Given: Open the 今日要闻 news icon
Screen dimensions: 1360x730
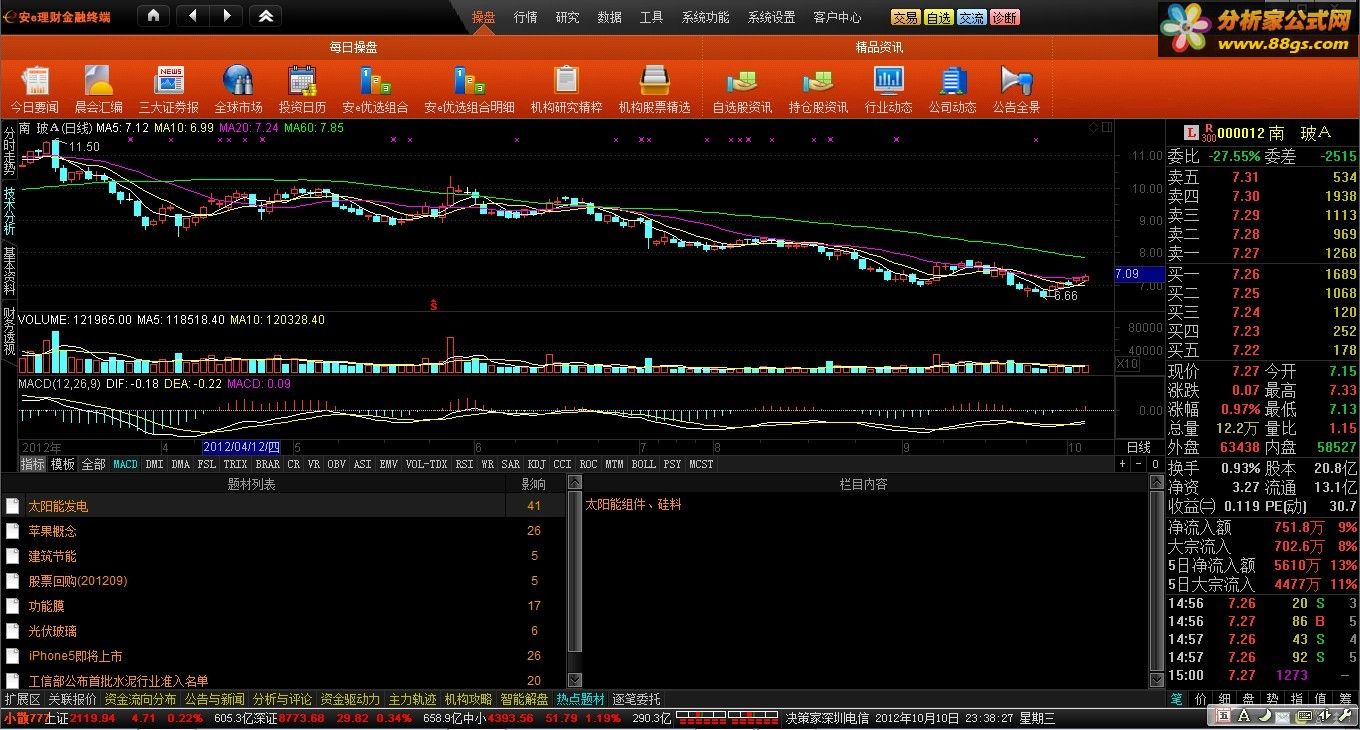Looking at the screenshot, I should coord(35,82).
